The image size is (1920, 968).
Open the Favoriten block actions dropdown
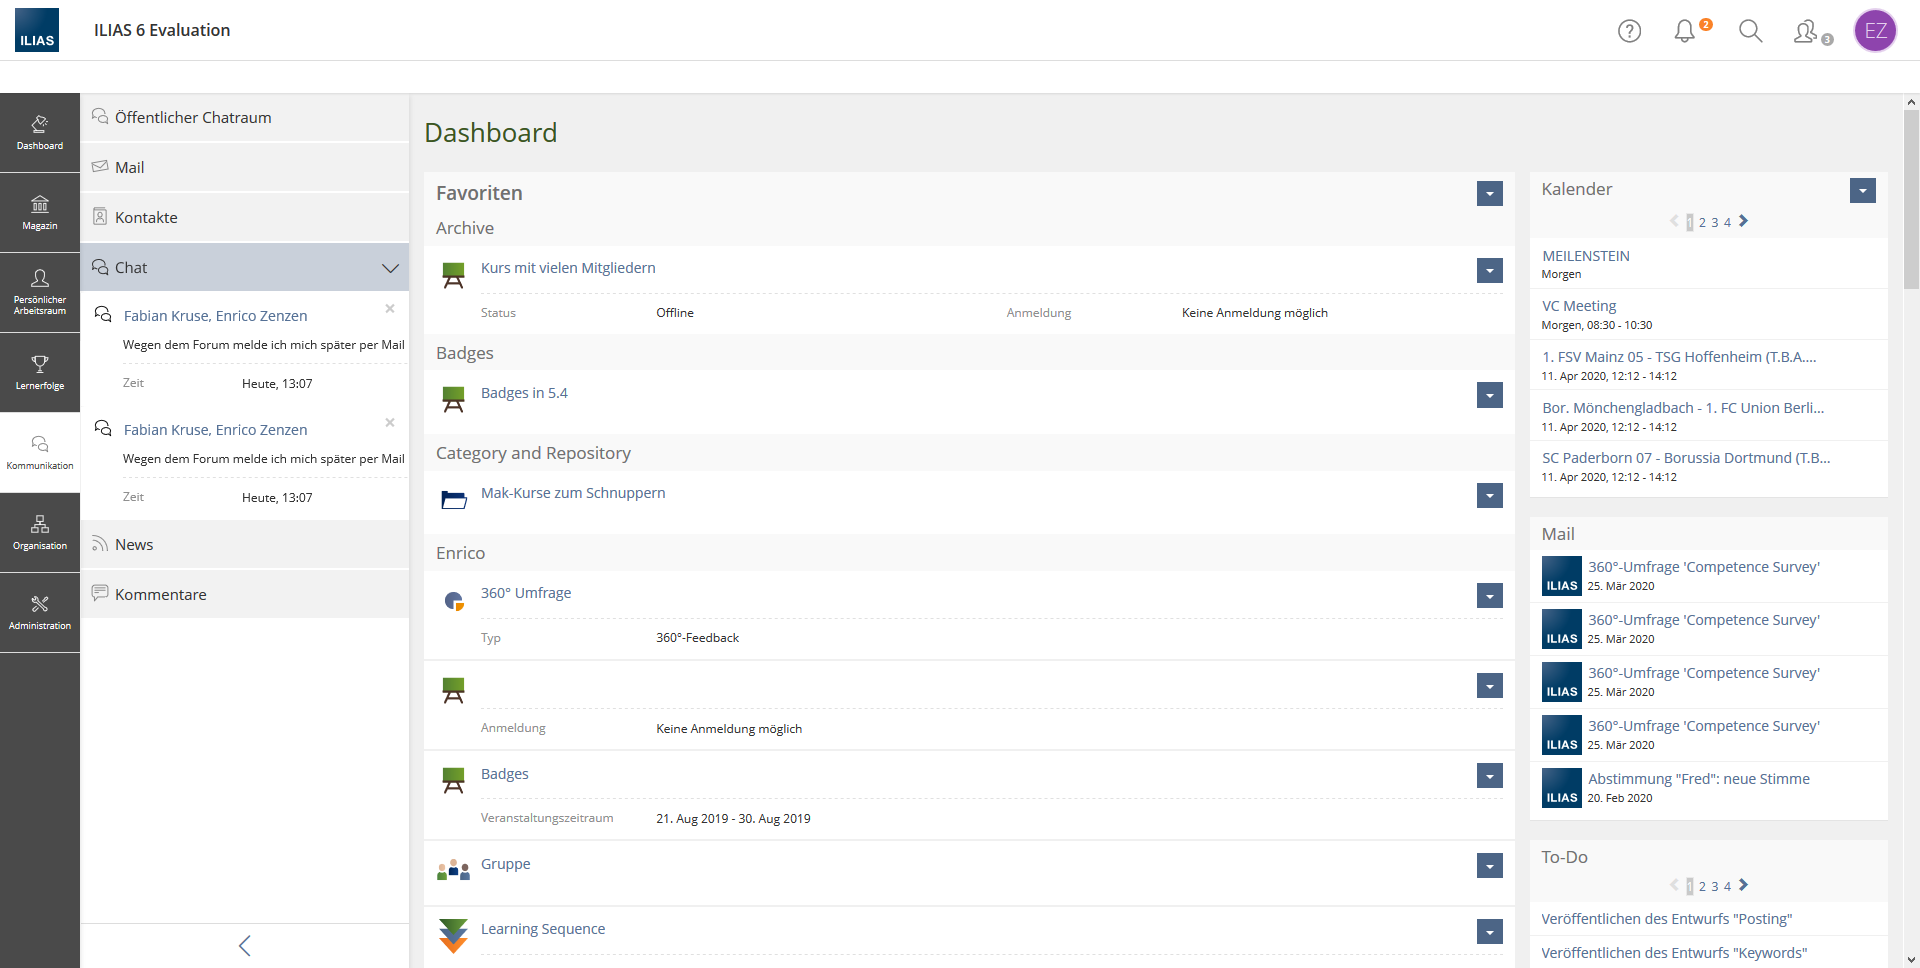(1489, 194)
